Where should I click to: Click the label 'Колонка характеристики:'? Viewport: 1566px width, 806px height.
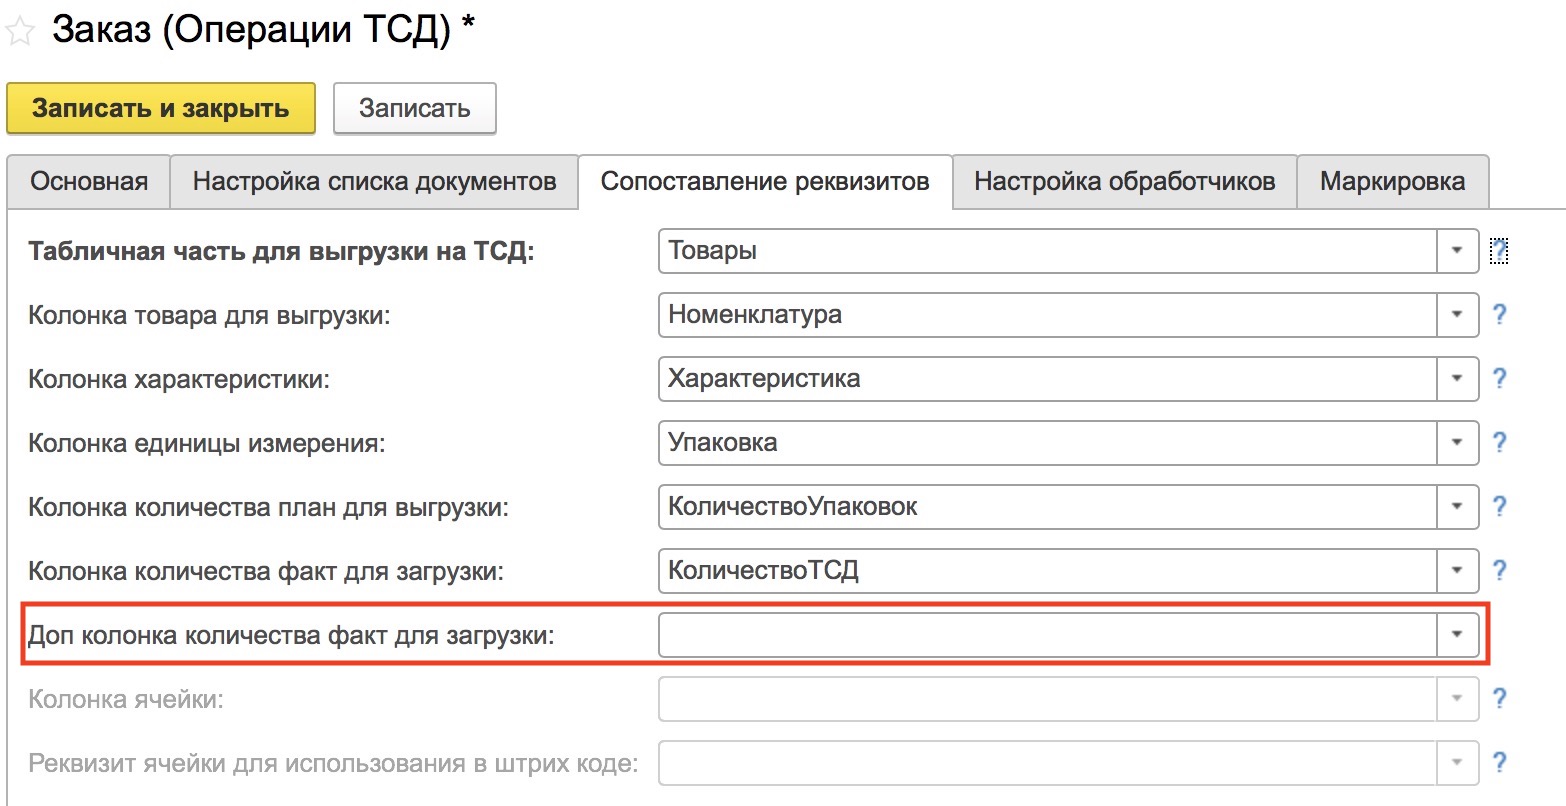pos(178,379)
